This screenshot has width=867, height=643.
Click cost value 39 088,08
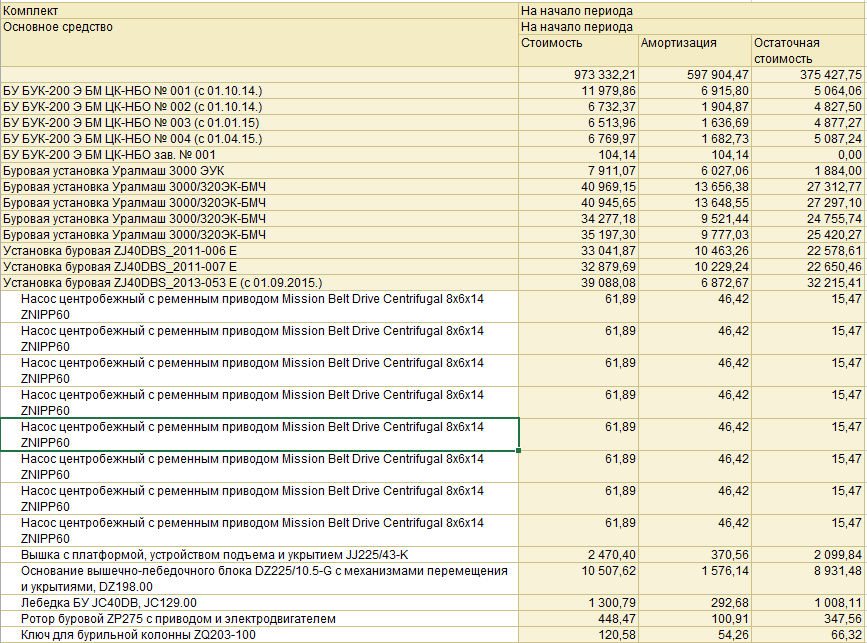578,283
